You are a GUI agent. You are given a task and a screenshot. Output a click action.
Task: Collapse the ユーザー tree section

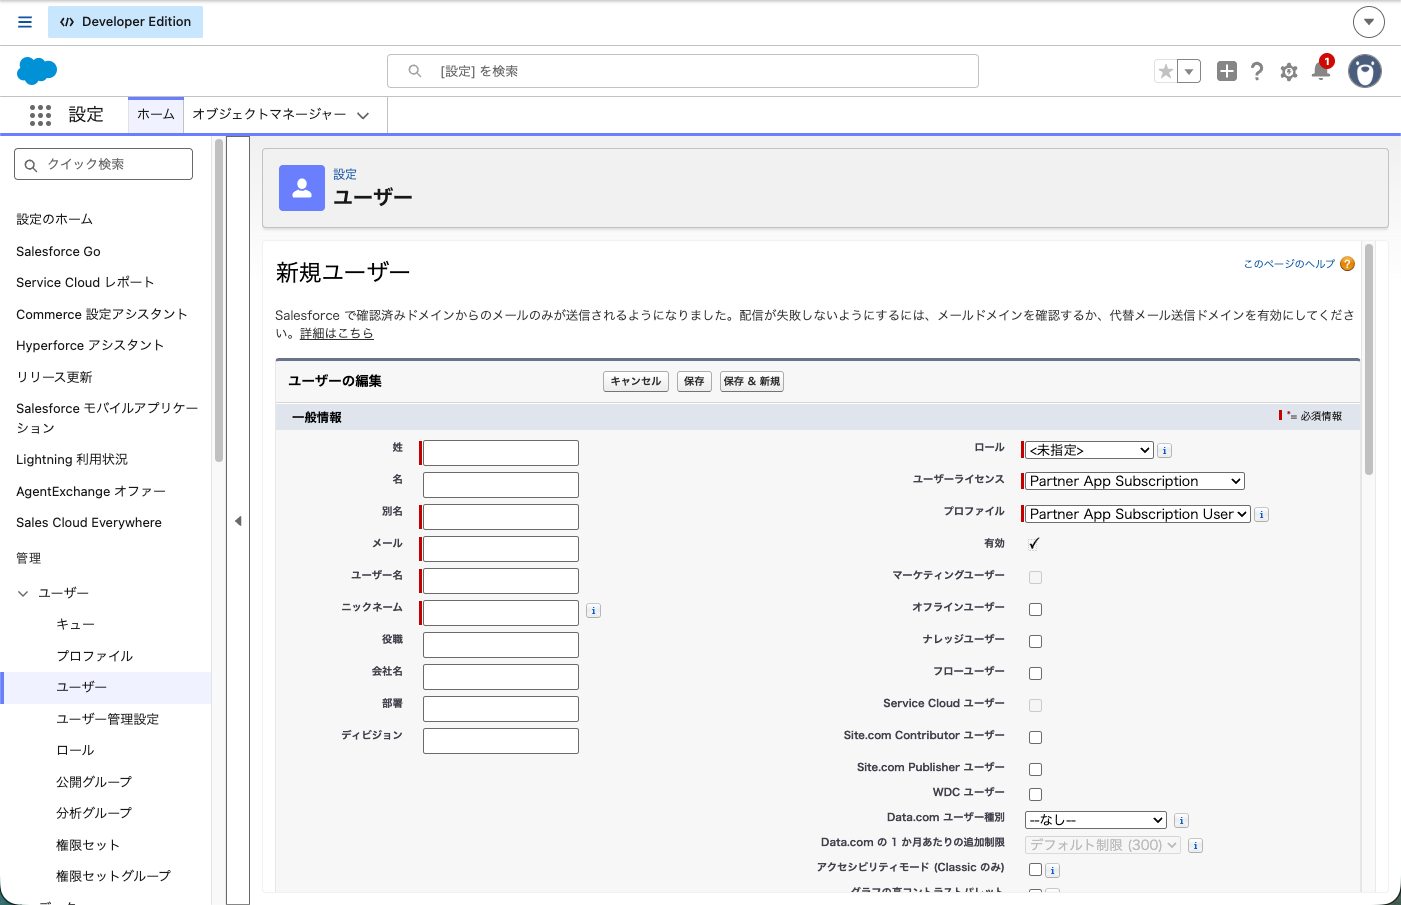coord(23,593)
